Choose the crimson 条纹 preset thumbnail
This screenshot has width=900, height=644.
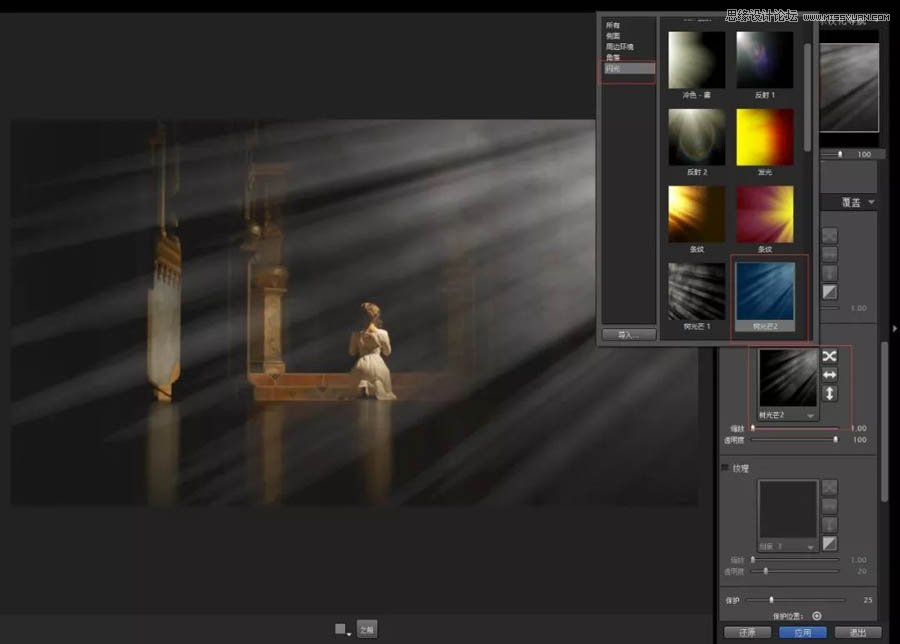click(765, 214)
